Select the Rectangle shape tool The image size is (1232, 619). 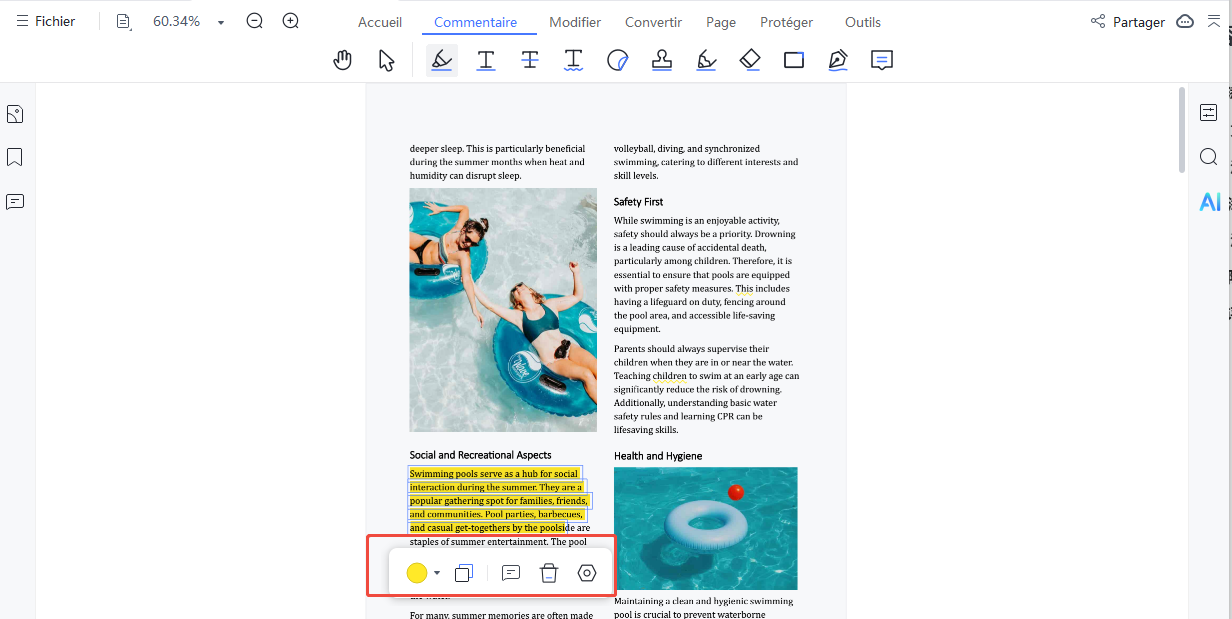793,60
